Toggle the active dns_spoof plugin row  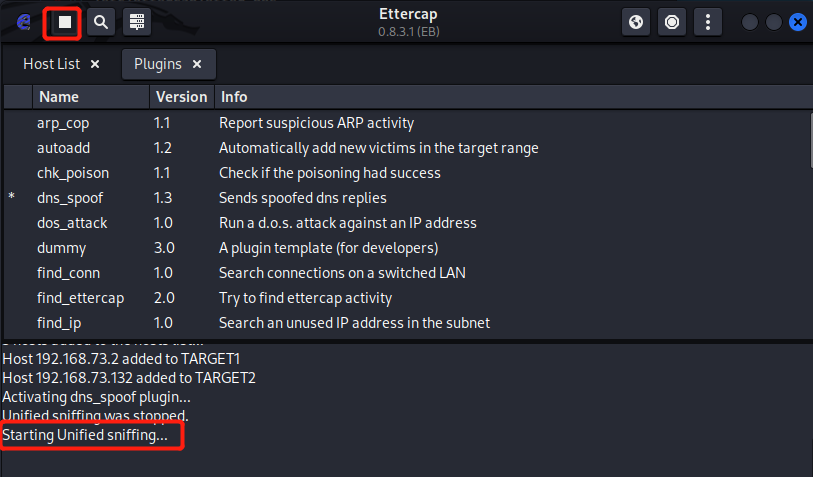click(70, 198)
